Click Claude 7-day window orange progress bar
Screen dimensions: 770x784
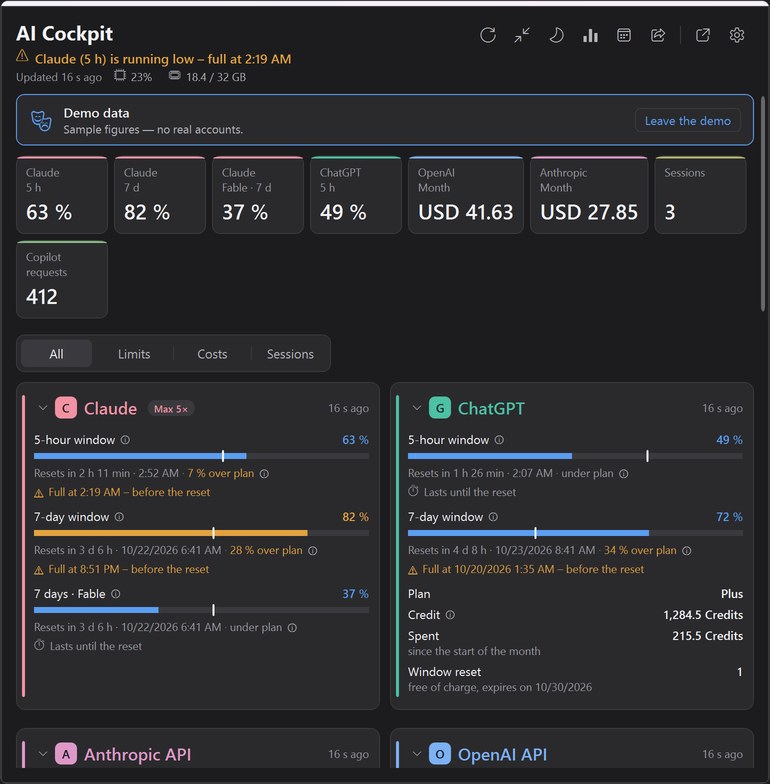202,533
